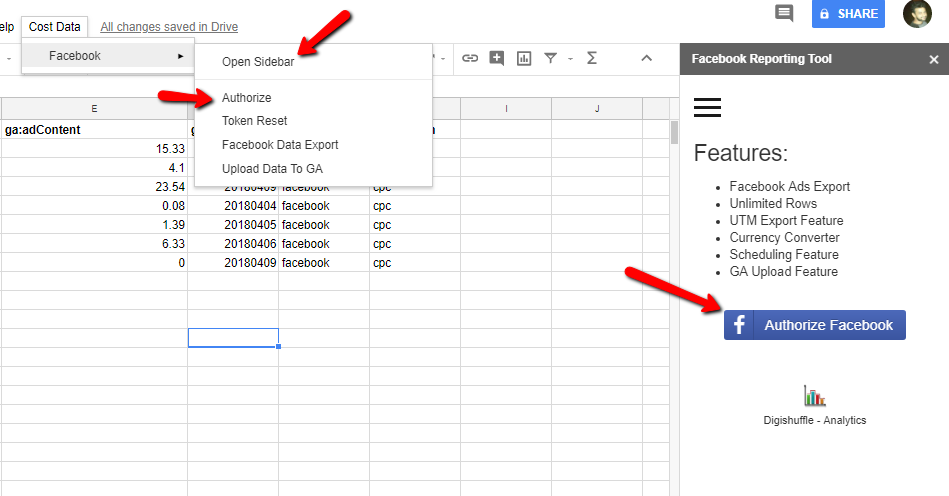Screen dimensions: 949x496
Task: Select column I header
Action: tap(506, 109)
